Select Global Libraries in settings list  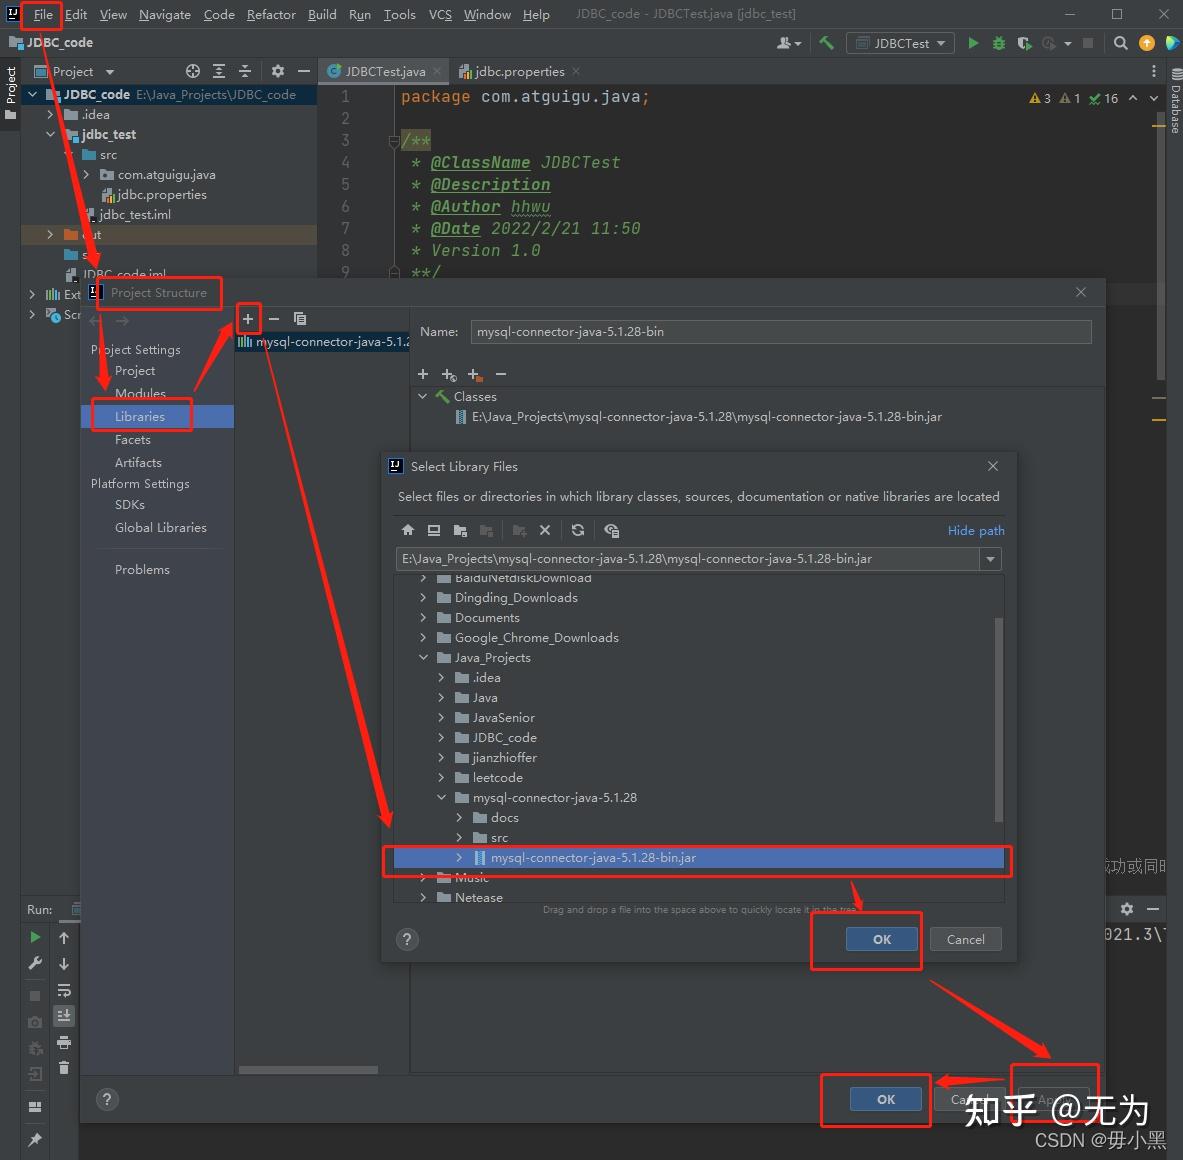(x=160, y=527)
